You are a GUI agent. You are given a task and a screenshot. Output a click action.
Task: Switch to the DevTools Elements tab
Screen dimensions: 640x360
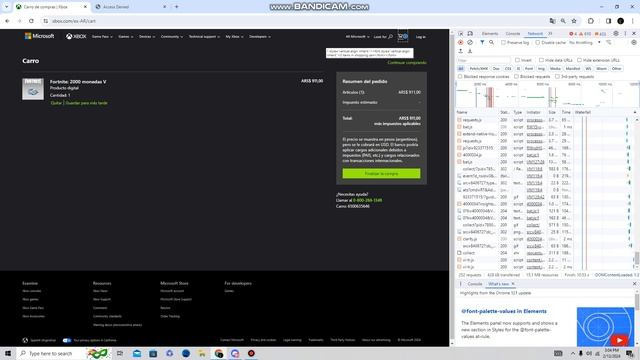click(x=490, y=33)
